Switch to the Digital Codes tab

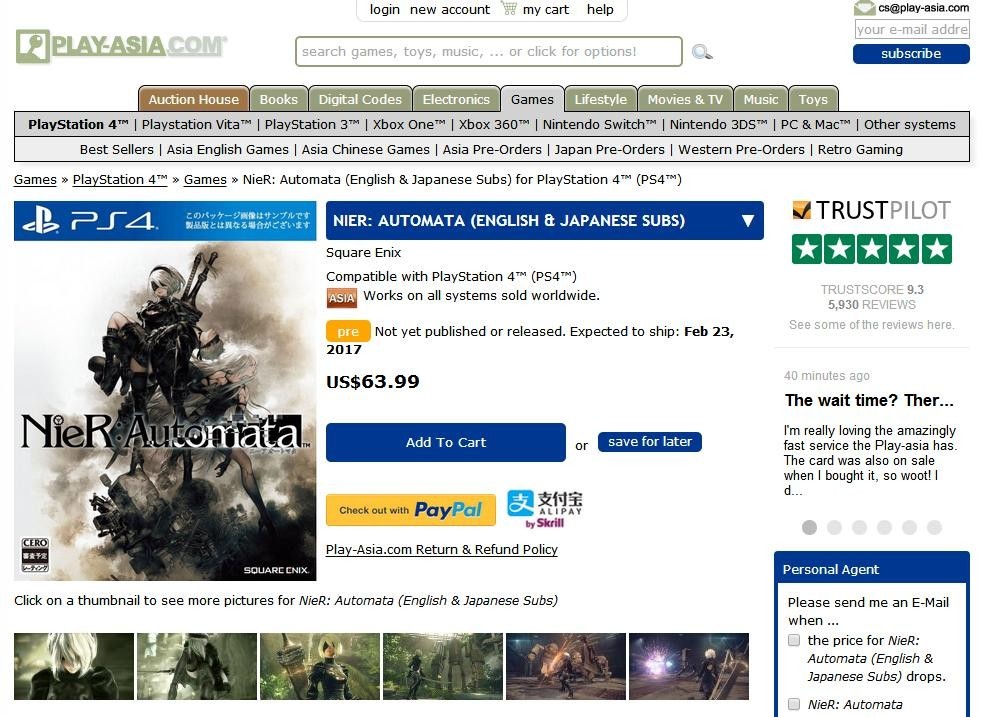[x=360, y=99]
